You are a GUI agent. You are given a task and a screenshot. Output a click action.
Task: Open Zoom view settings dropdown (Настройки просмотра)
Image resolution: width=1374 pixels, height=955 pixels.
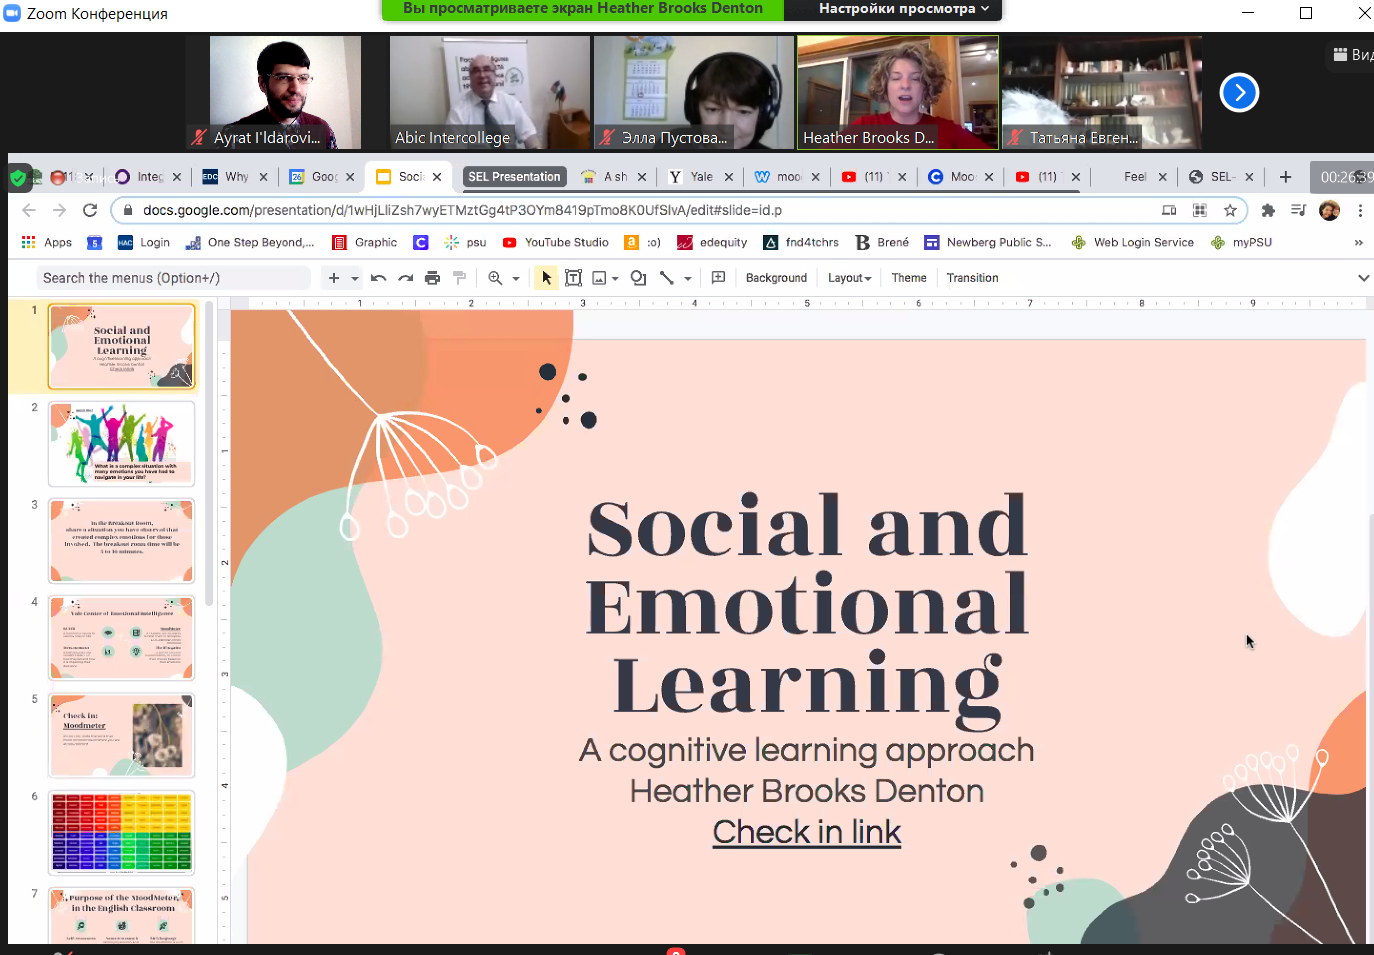pos(903,9)
